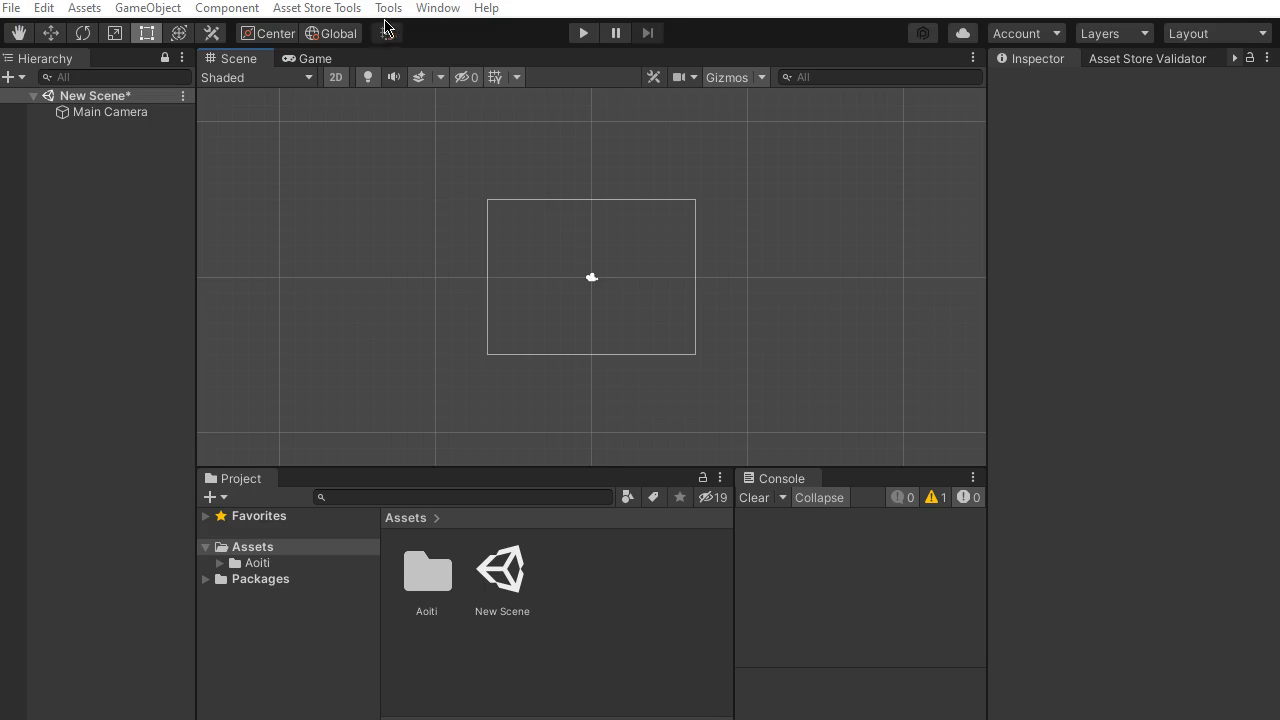1280x720 pixels.
Task: Open Aoiti folder thumbnail
Action: 427,572
